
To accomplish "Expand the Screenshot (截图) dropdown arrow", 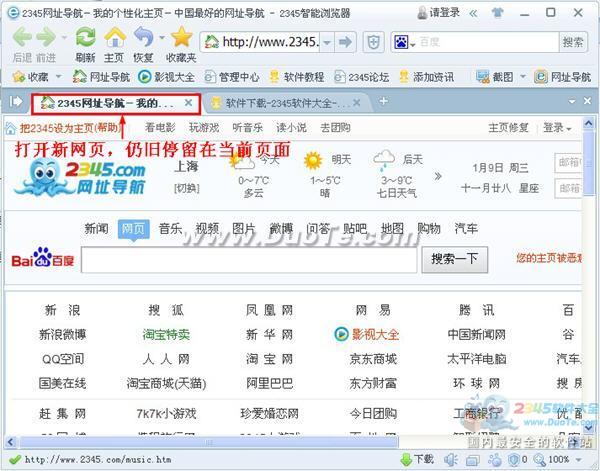I will click(522, 77).
